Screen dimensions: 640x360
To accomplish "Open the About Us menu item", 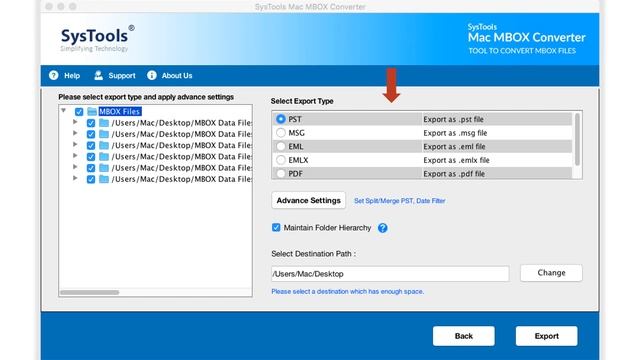I will pyautogui.click(x=170, y=76).
